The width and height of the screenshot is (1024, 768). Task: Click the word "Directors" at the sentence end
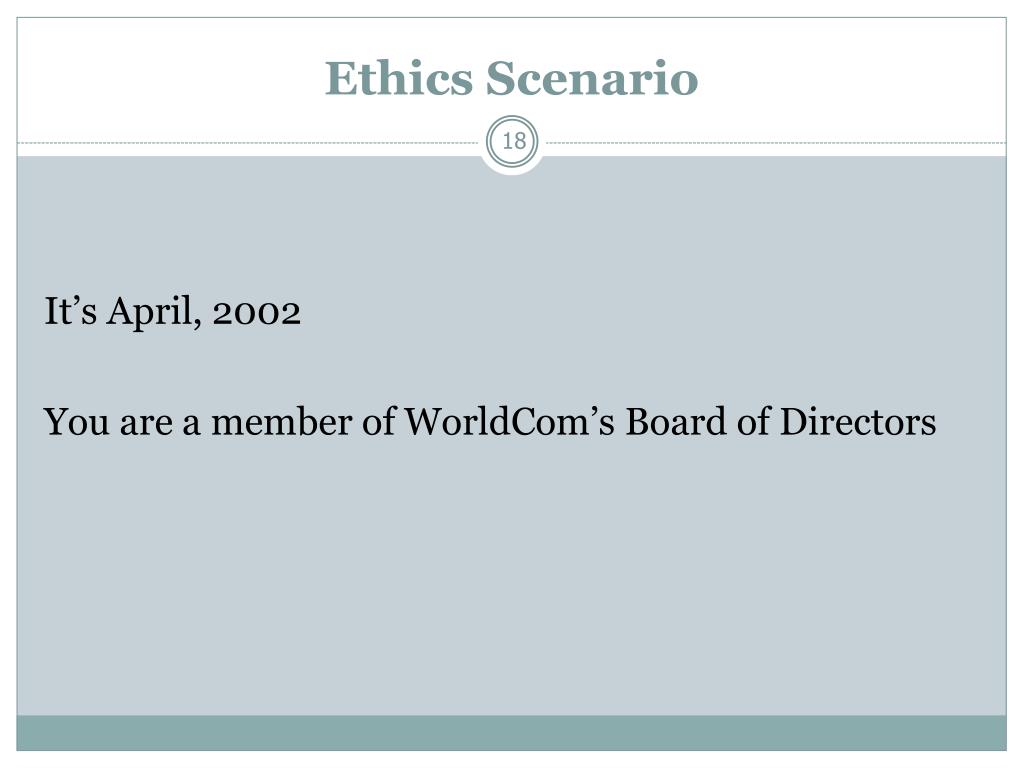(x=858, y=421)
